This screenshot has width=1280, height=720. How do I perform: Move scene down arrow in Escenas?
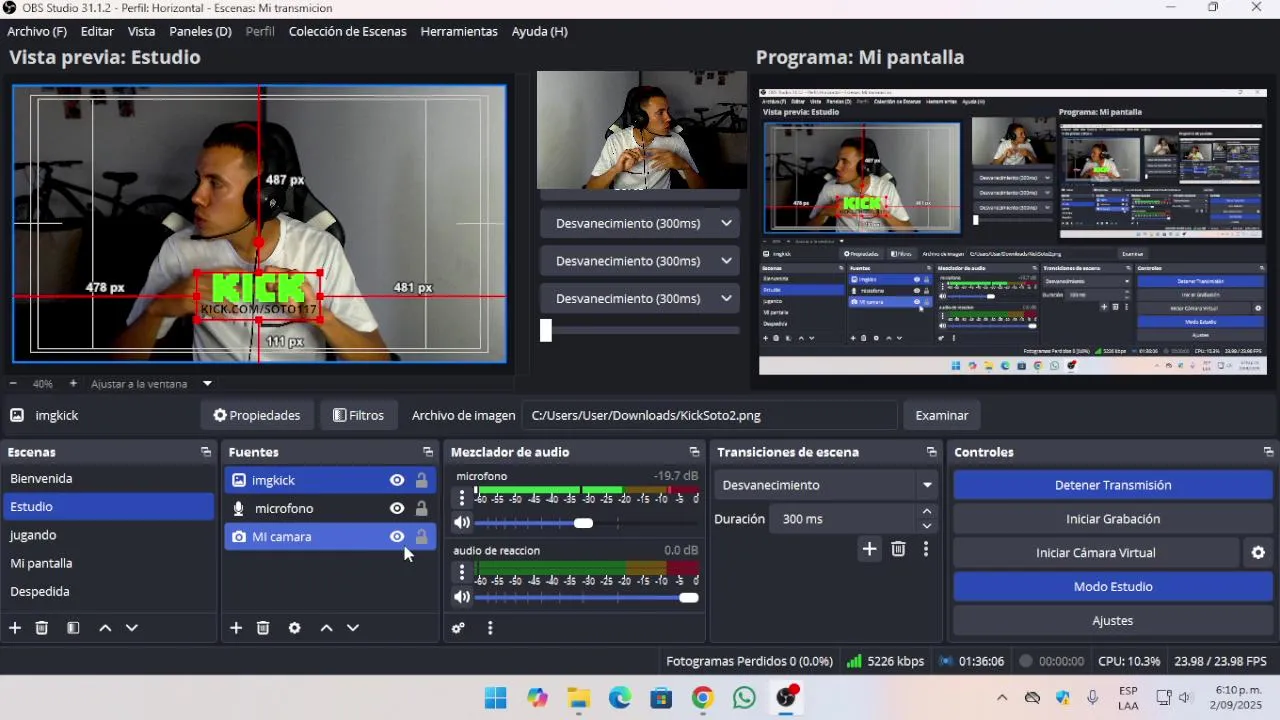click(x=131, y=628)
